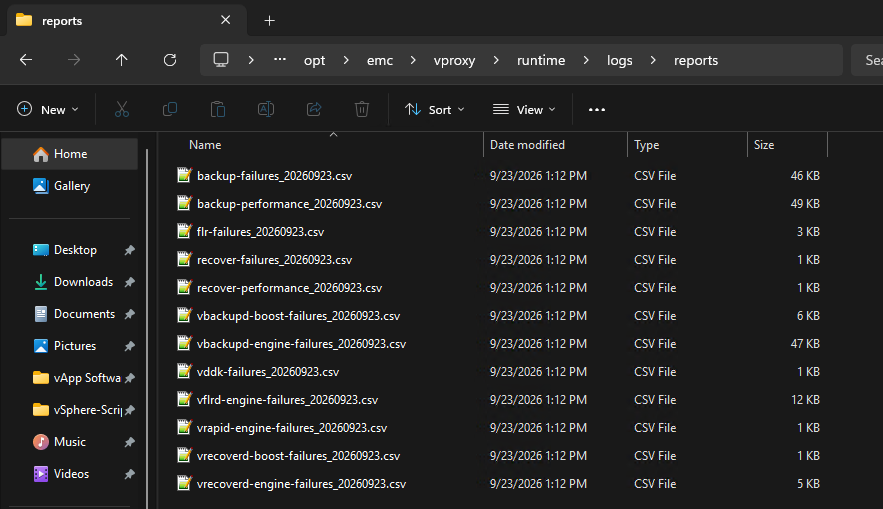
Task: Unpin Desktop using its pin icon
Action: pos(130,250)
